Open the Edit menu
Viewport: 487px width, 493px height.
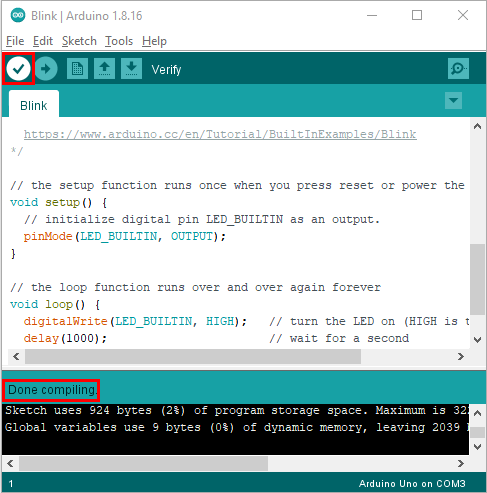[43, 41]
